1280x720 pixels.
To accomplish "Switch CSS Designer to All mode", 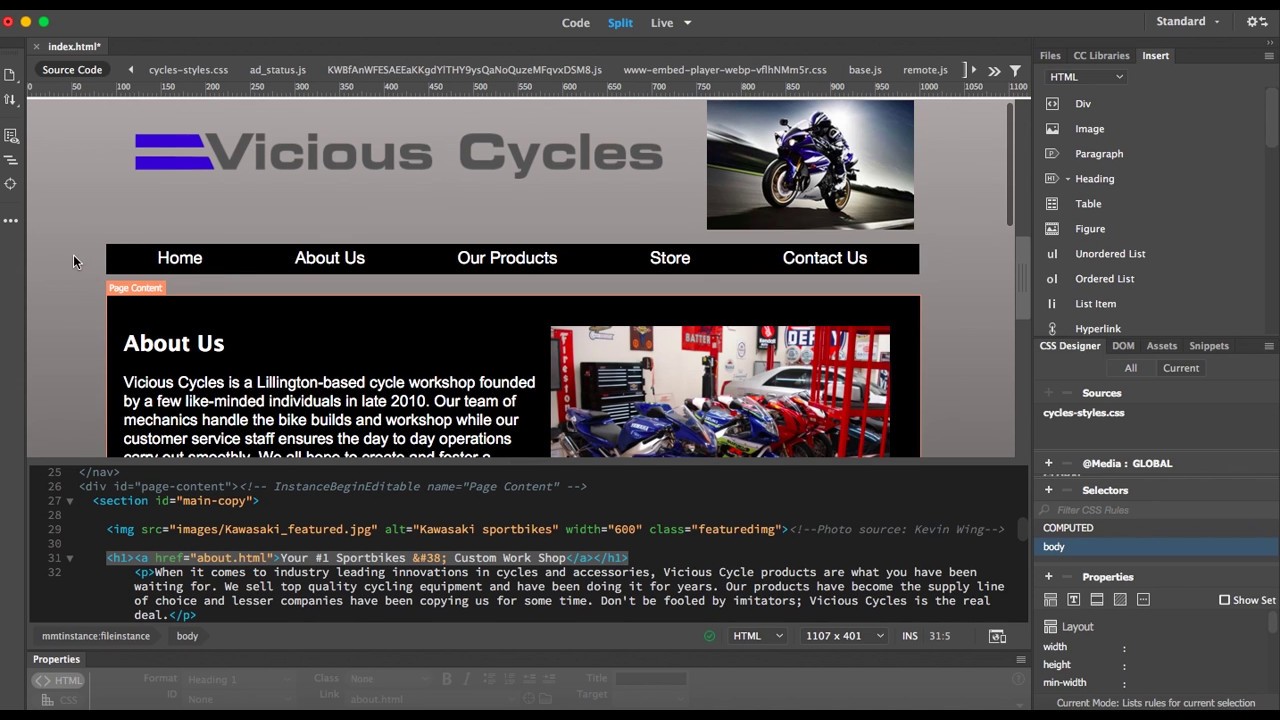I will click(x=1130, y=368).
